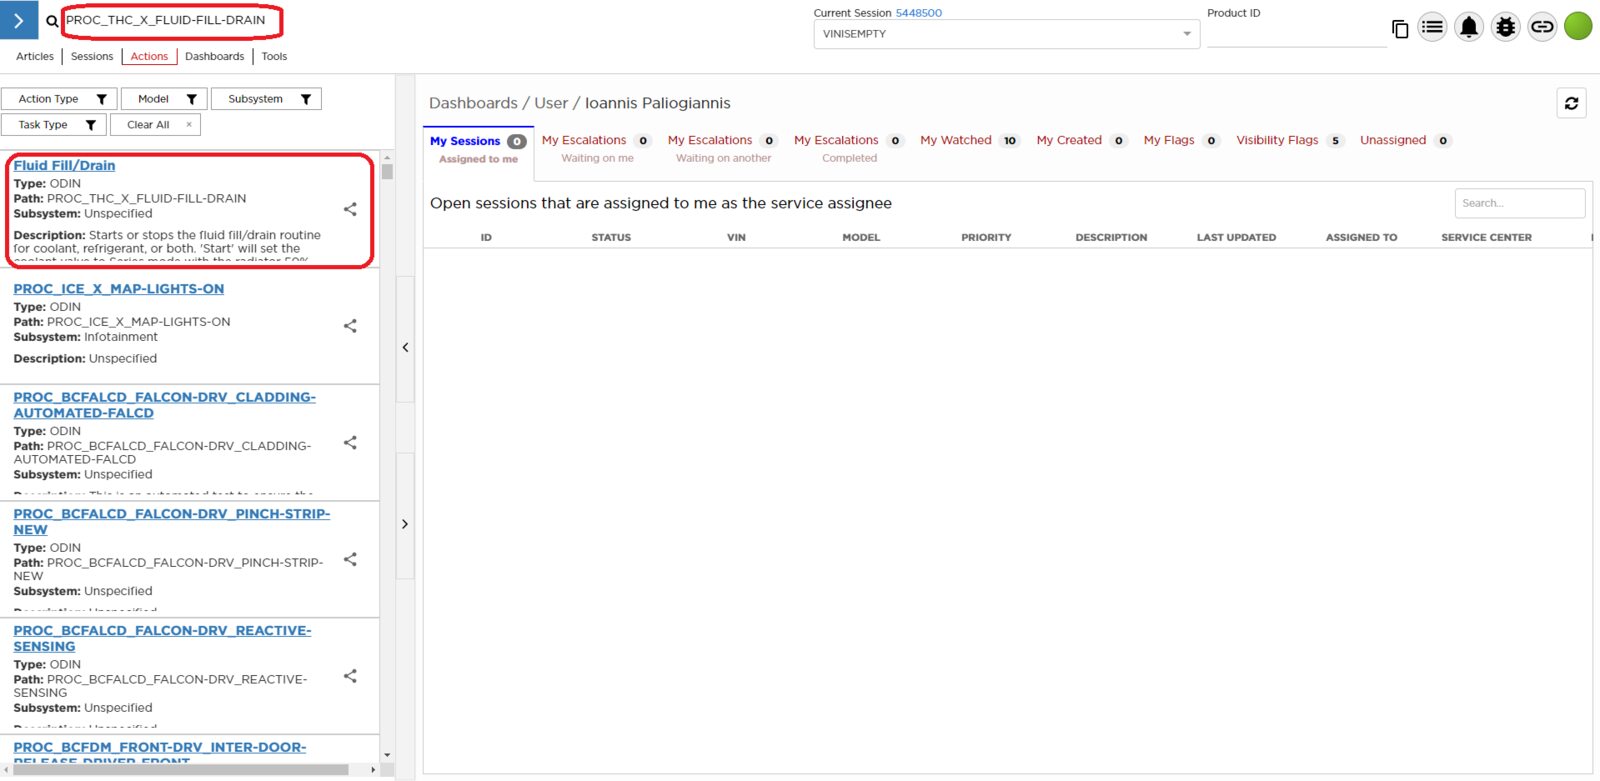Click the chain link icon
The image size is (1600, 781).
1542,27
